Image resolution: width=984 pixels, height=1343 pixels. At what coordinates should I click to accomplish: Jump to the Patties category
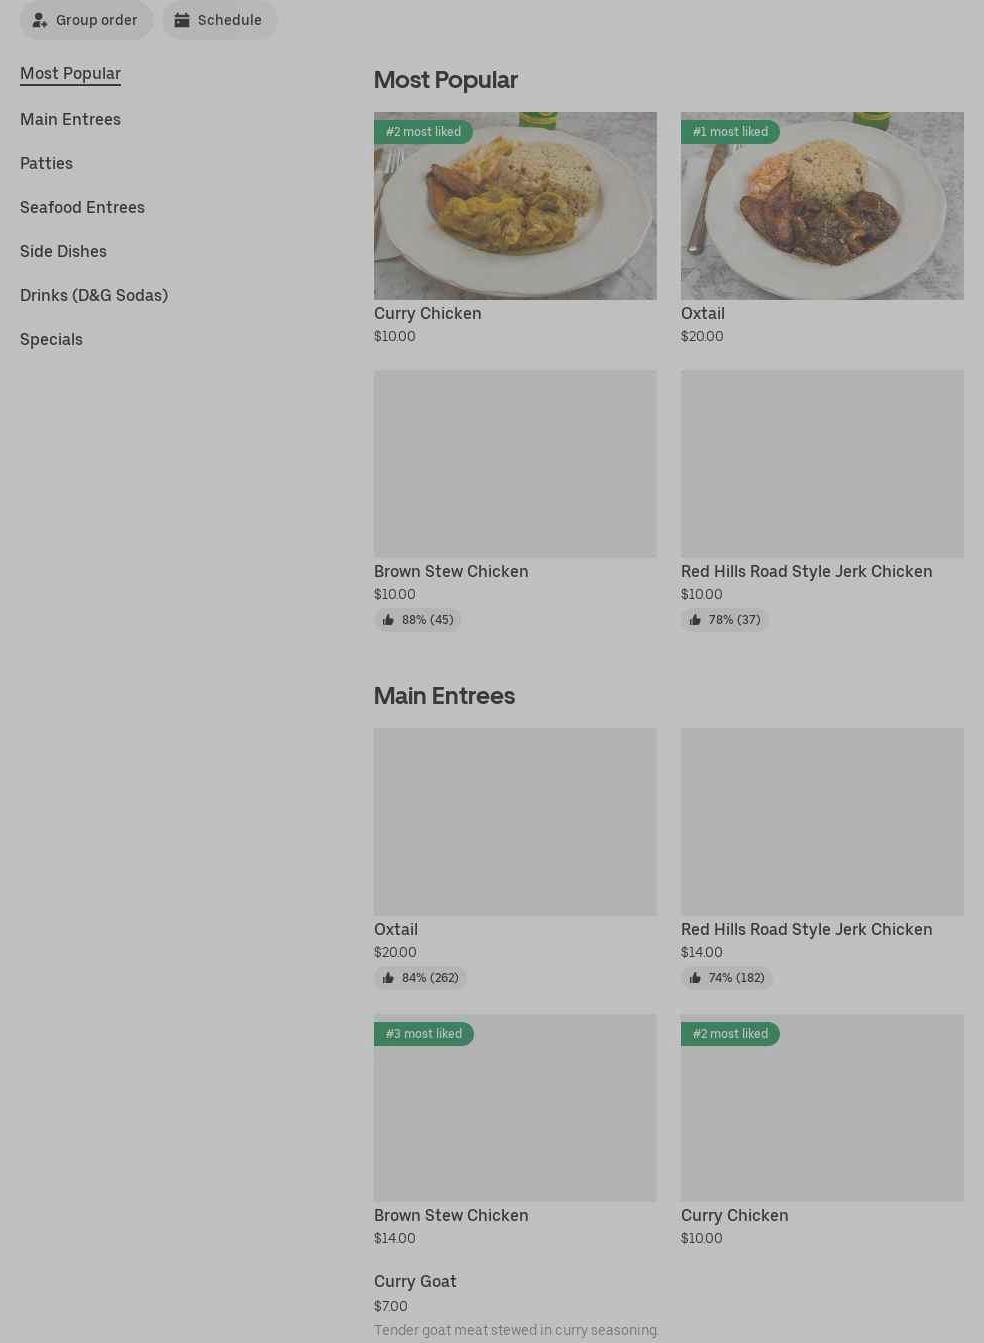(46, 163)
